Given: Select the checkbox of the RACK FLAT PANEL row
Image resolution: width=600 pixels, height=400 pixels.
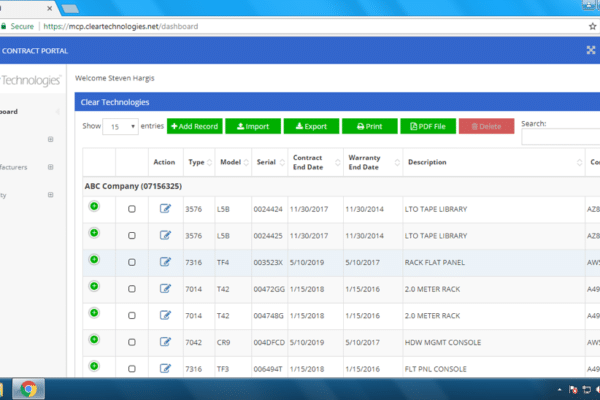Looking at the screenshot, I should coord(132,262).
